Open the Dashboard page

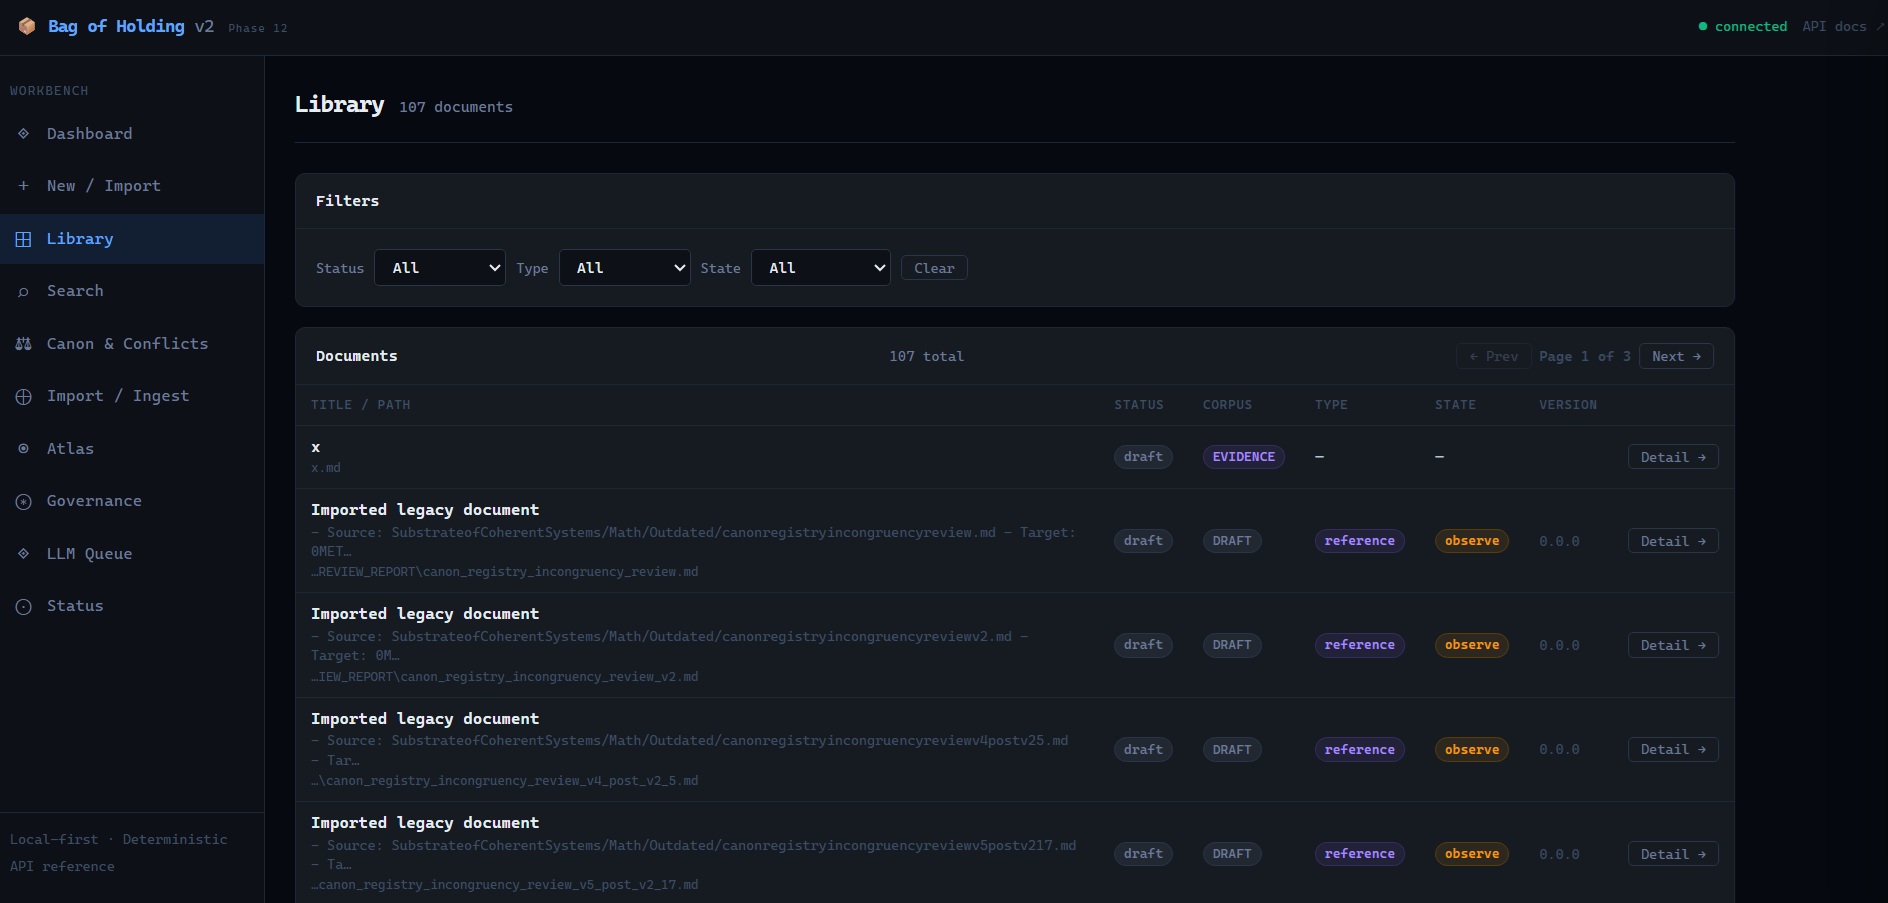132,134
